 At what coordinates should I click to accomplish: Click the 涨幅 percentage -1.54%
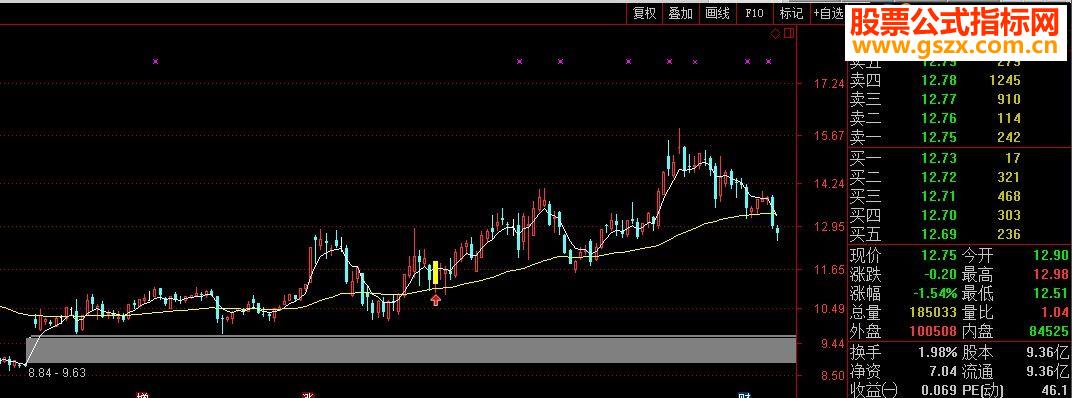click(x=934, y=294)
